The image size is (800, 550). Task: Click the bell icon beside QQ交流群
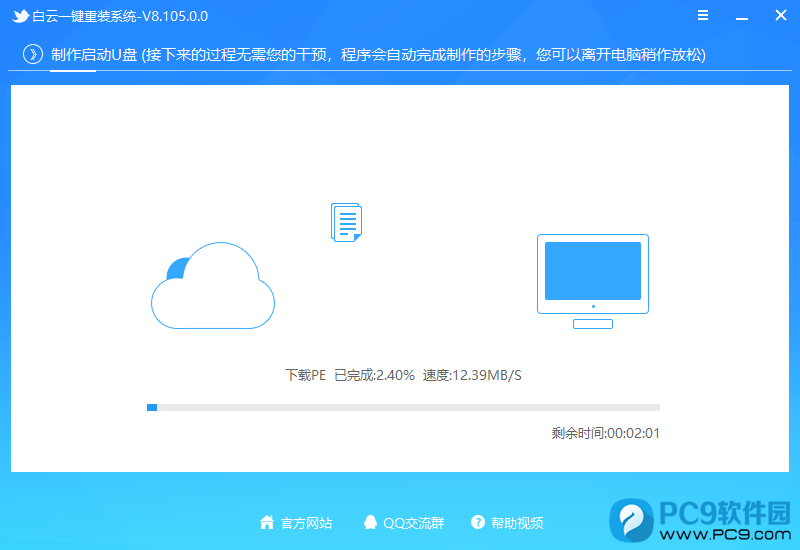coord(370,522)
